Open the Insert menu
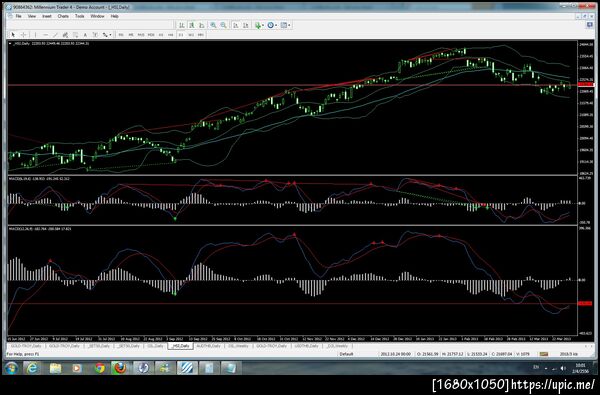Viewport: 600px width, 395px height. click(47, 16)
